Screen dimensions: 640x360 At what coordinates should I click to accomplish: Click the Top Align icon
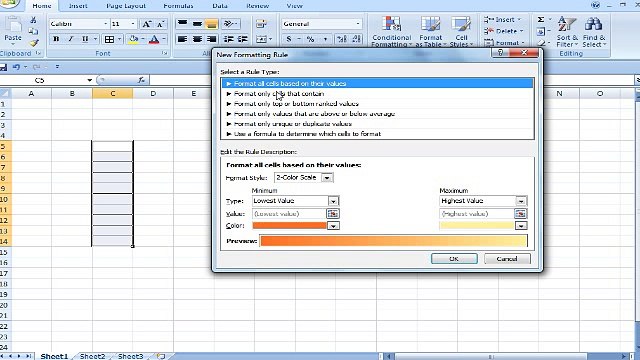[182, 24]
